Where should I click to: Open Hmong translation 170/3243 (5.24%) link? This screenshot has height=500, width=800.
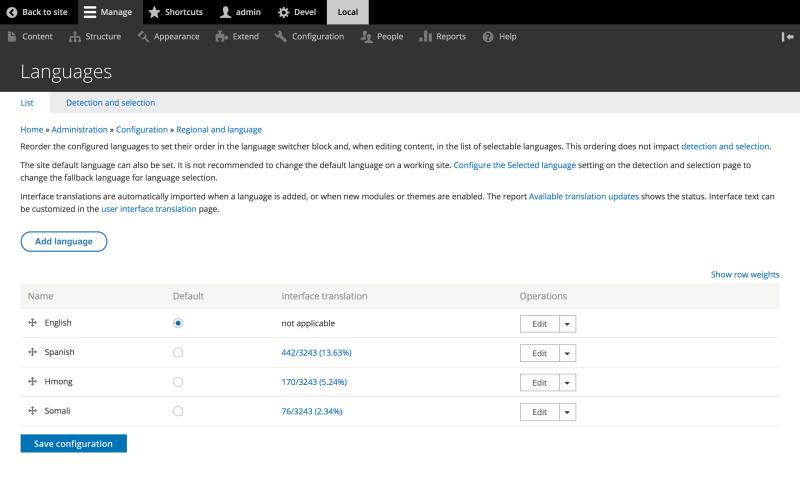click(314, 382)
